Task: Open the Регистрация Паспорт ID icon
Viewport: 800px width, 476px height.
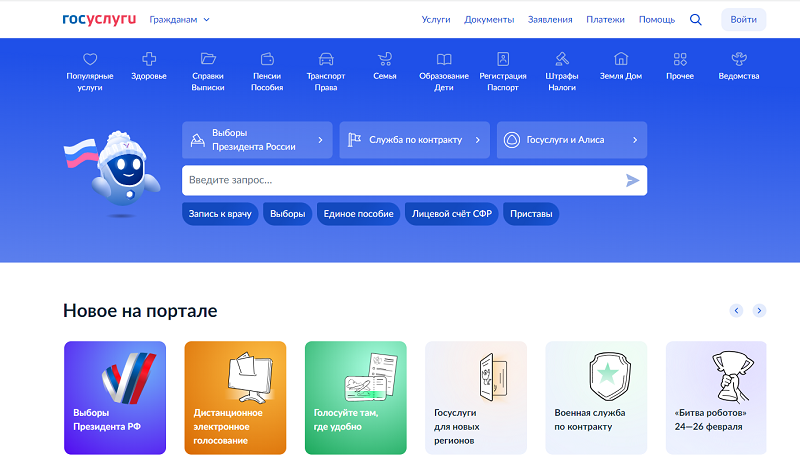Action: (x=503, y=59)
